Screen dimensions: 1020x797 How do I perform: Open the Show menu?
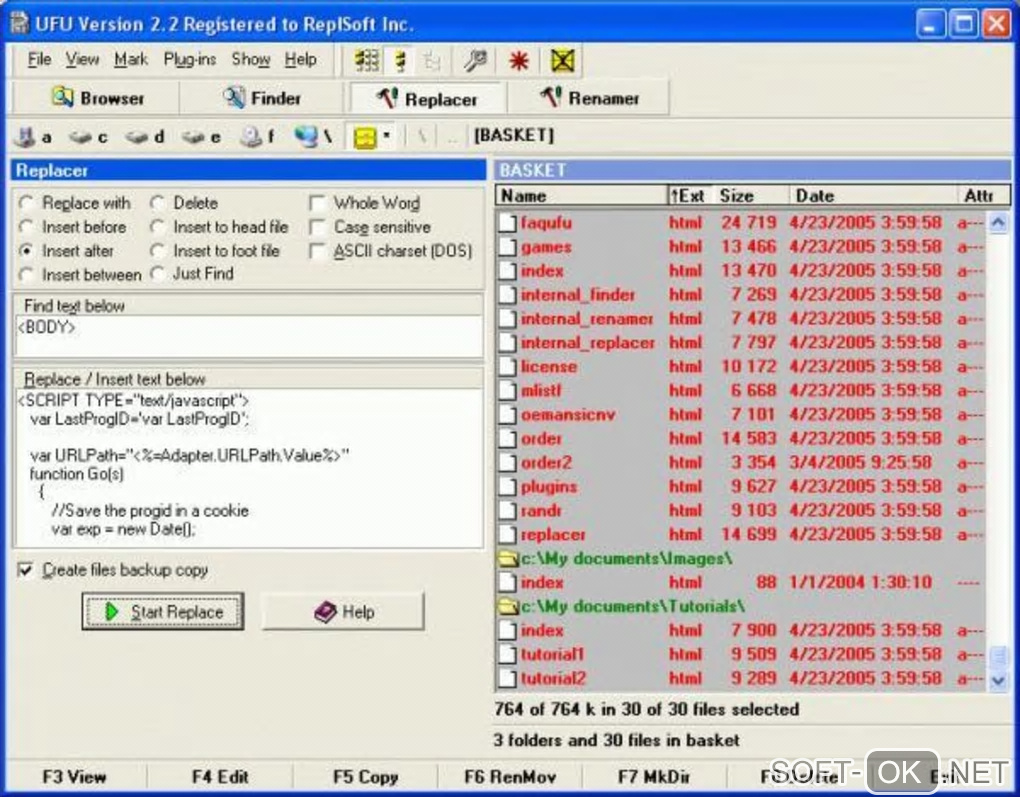click(250, 59)
